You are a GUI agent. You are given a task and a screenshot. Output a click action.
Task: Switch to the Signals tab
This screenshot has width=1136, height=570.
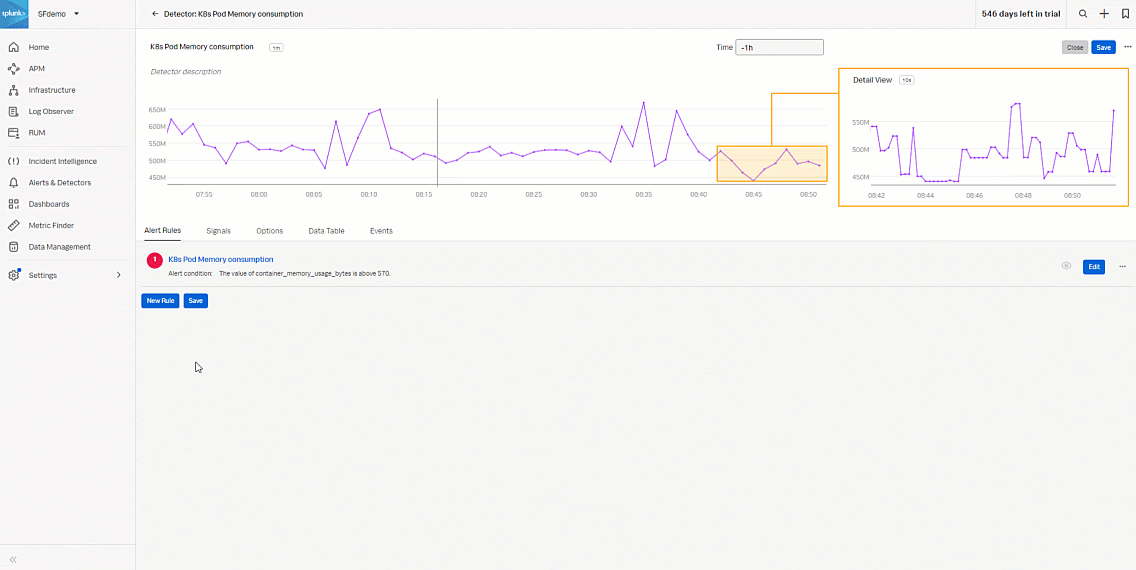(218, 231)
